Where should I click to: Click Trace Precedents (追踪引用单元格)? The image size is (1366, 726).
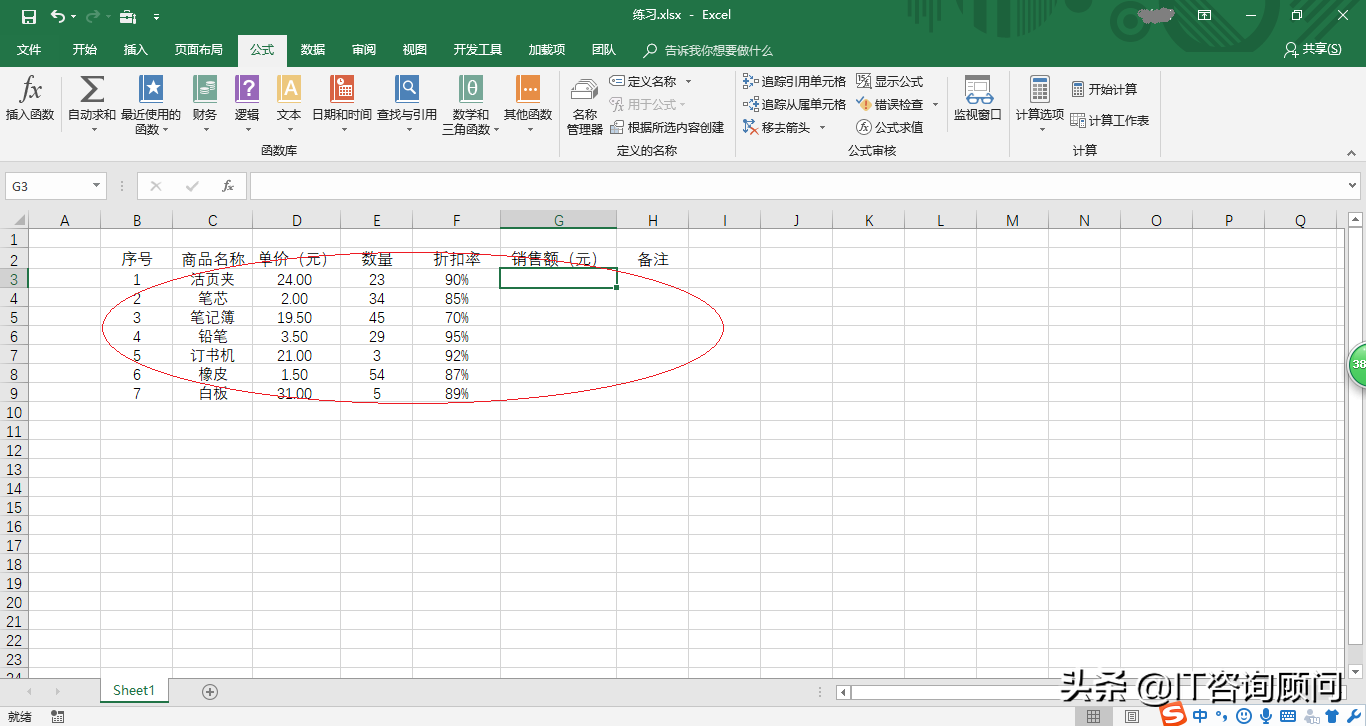794,81
